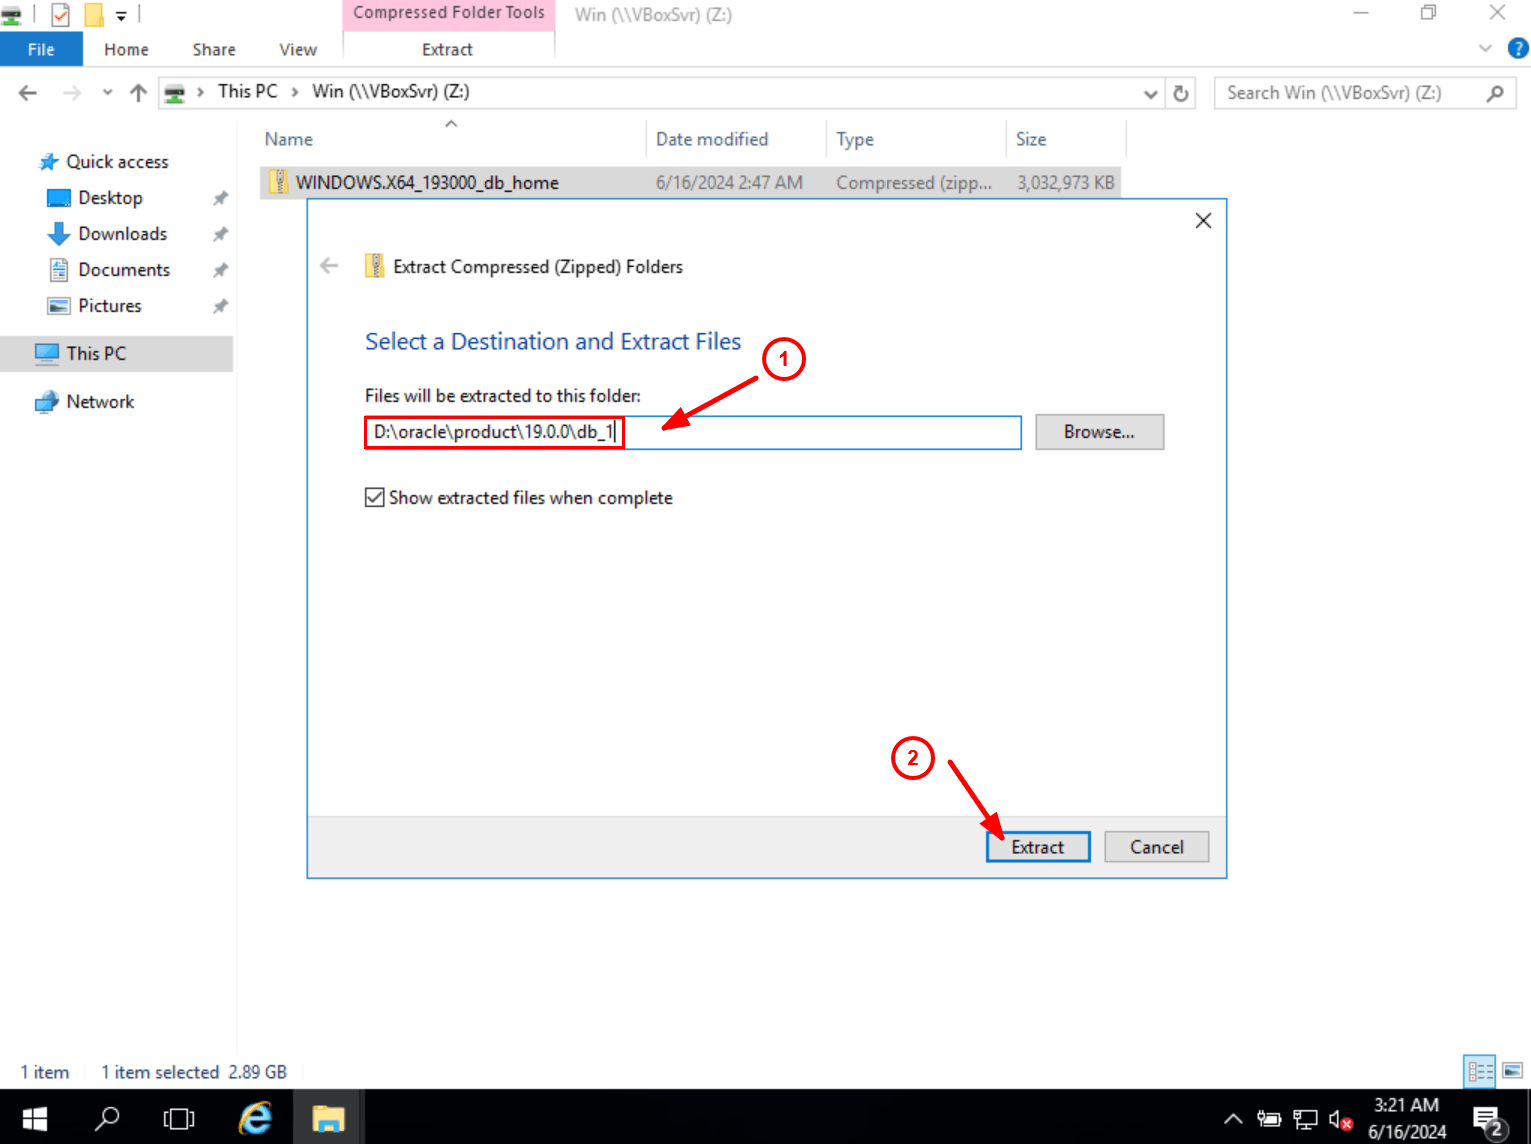Uncheck Show extracted files when complete

pyautogui.click(x=374, y=497)
